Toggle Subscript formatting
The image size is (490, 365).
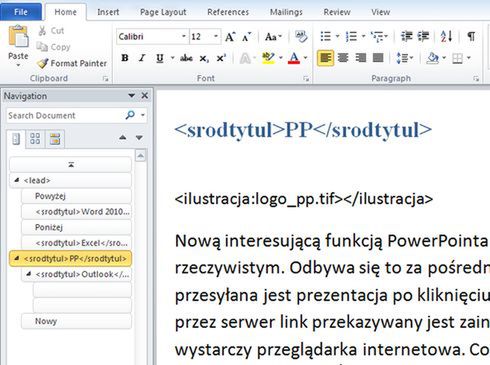204,58
